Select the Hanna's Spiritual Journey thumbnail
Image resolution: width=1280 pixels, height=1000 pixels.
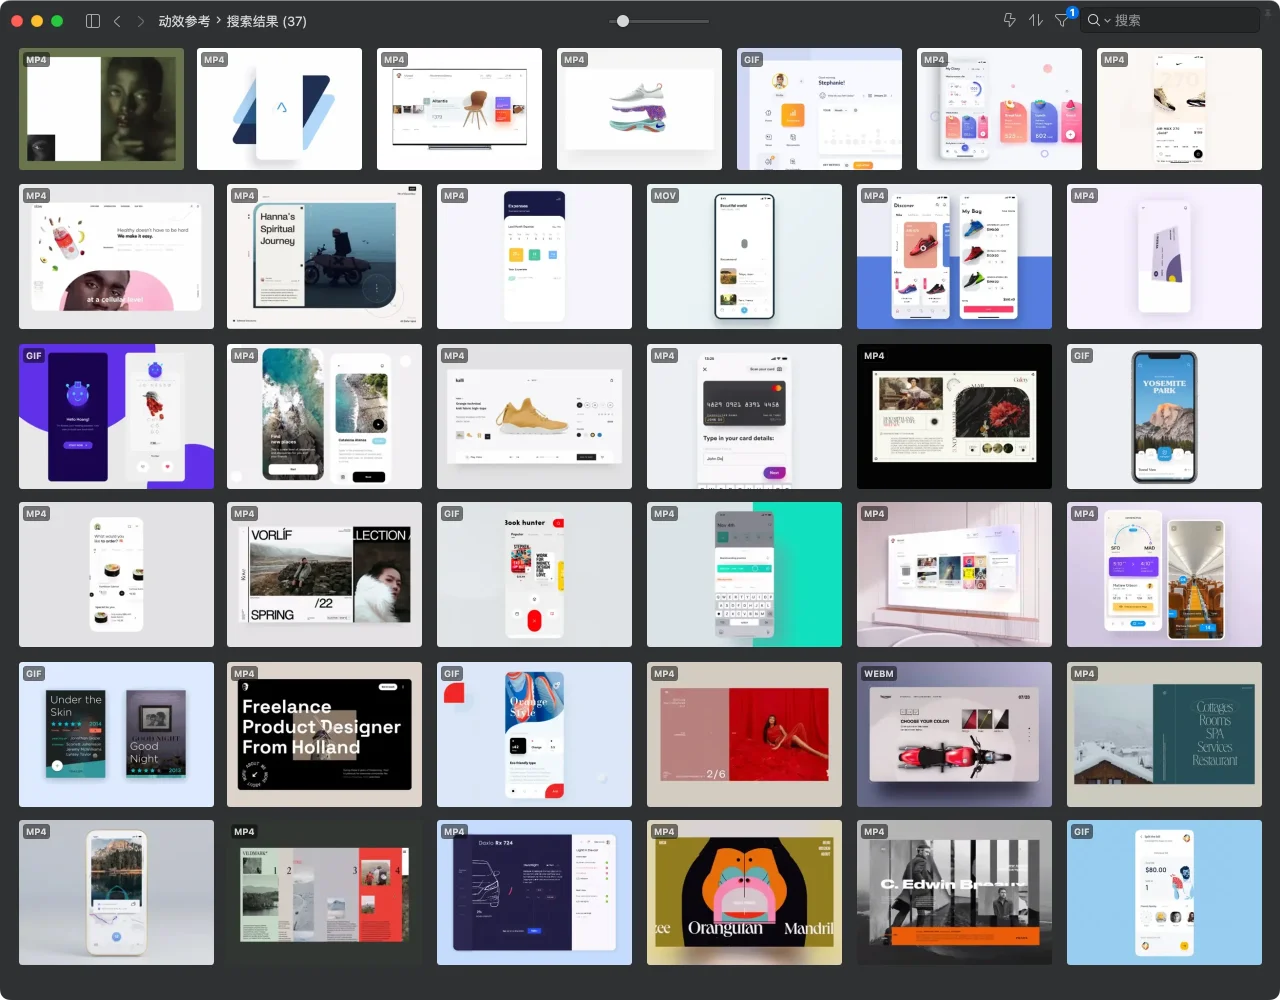tap(324, 256)
